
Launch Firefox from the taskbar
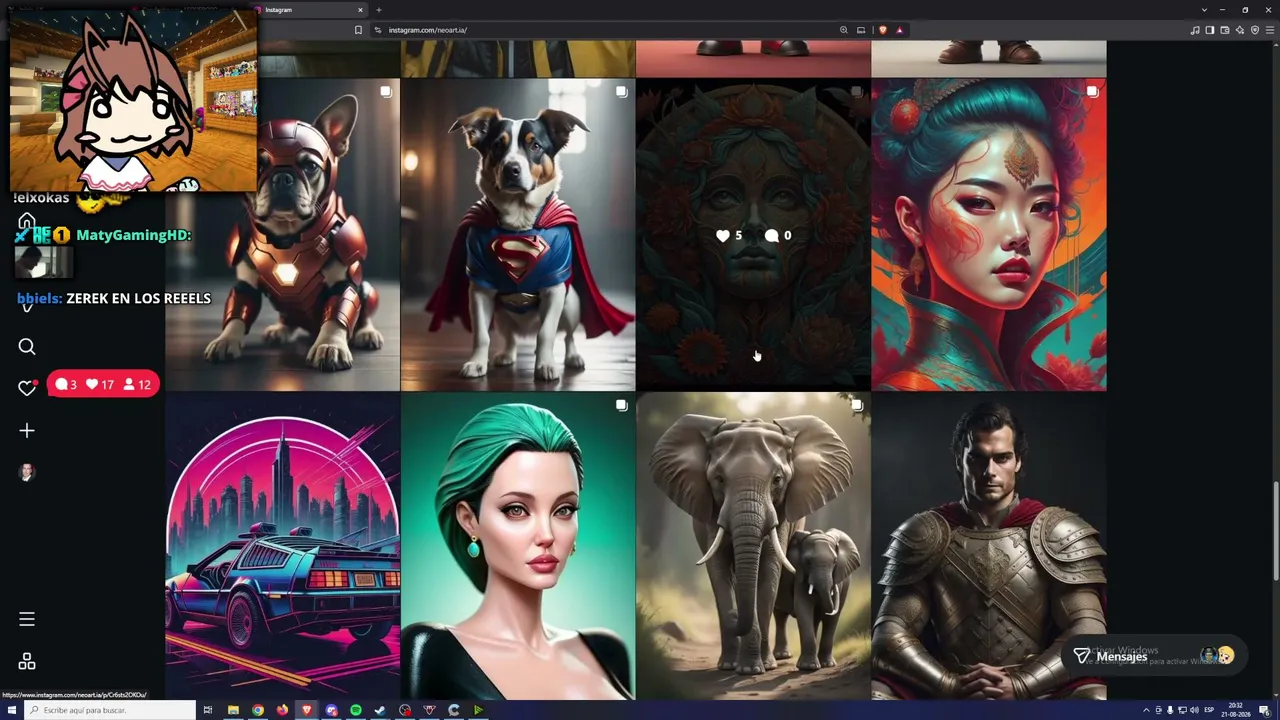(282, 710)
